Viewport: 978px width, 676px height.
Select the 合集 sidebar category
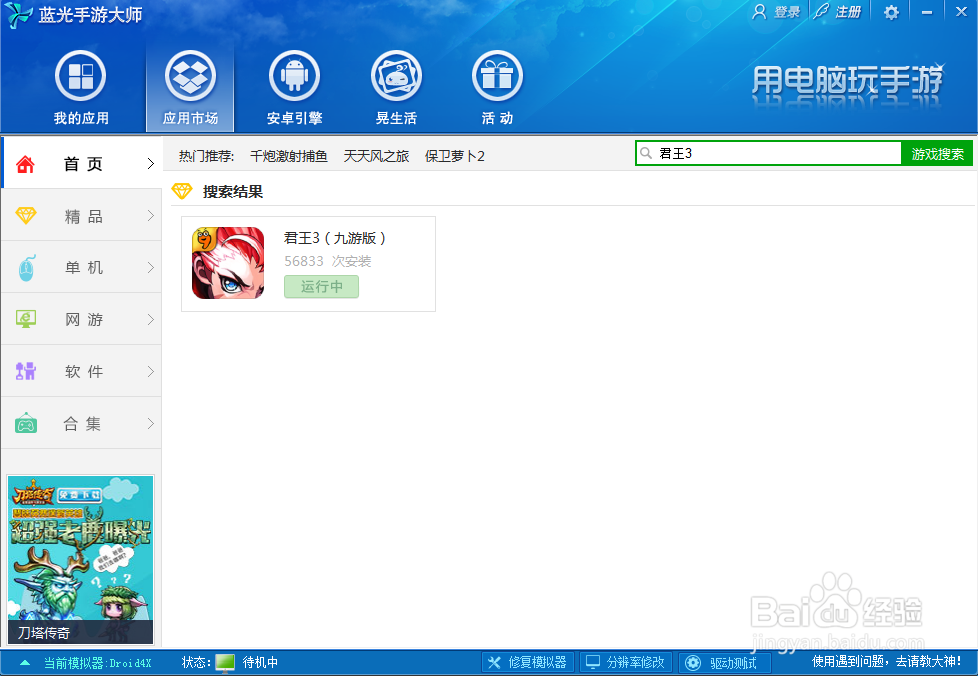(x=82, y=423)
